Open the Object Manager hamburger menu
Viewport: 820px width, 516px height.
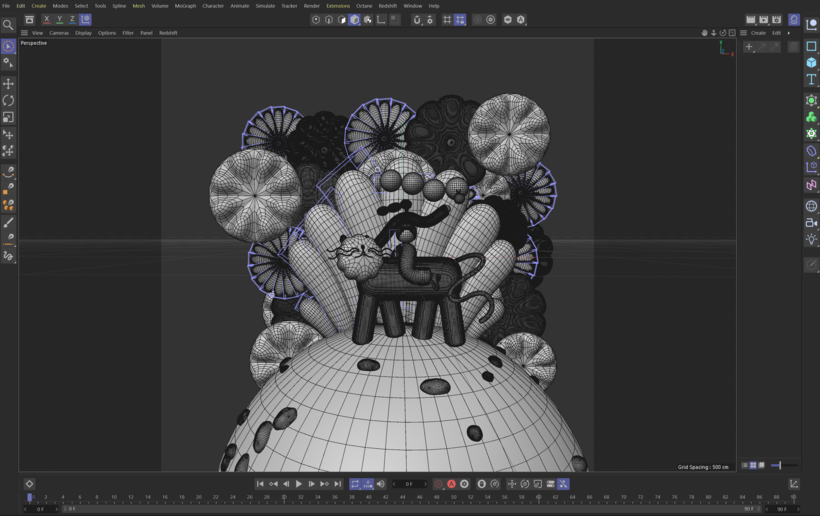point(743,32)
